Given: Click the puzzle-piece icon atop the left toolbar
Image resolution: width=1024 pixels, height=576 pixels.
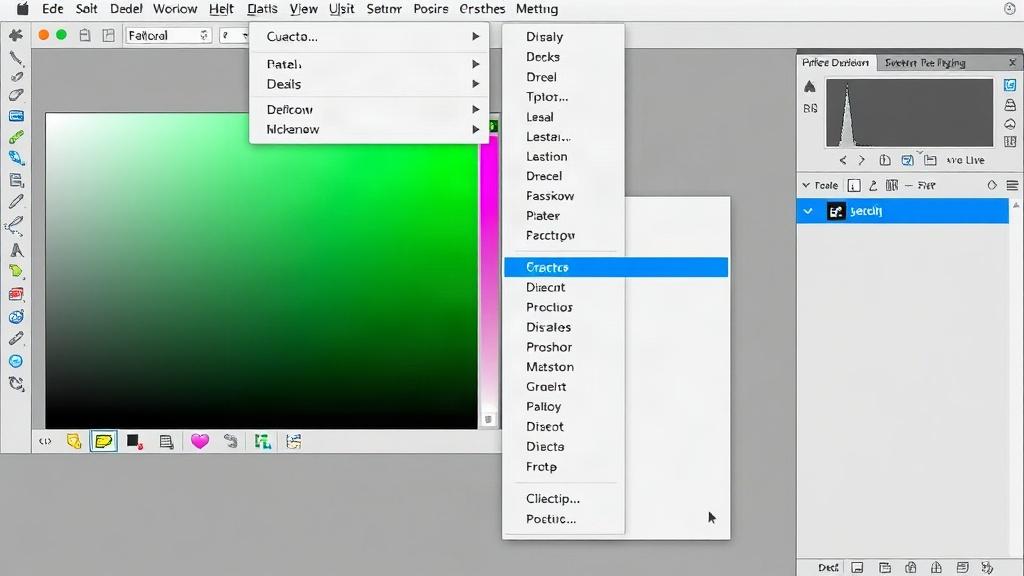Looking at the screenshot, I should coord(16,35).
